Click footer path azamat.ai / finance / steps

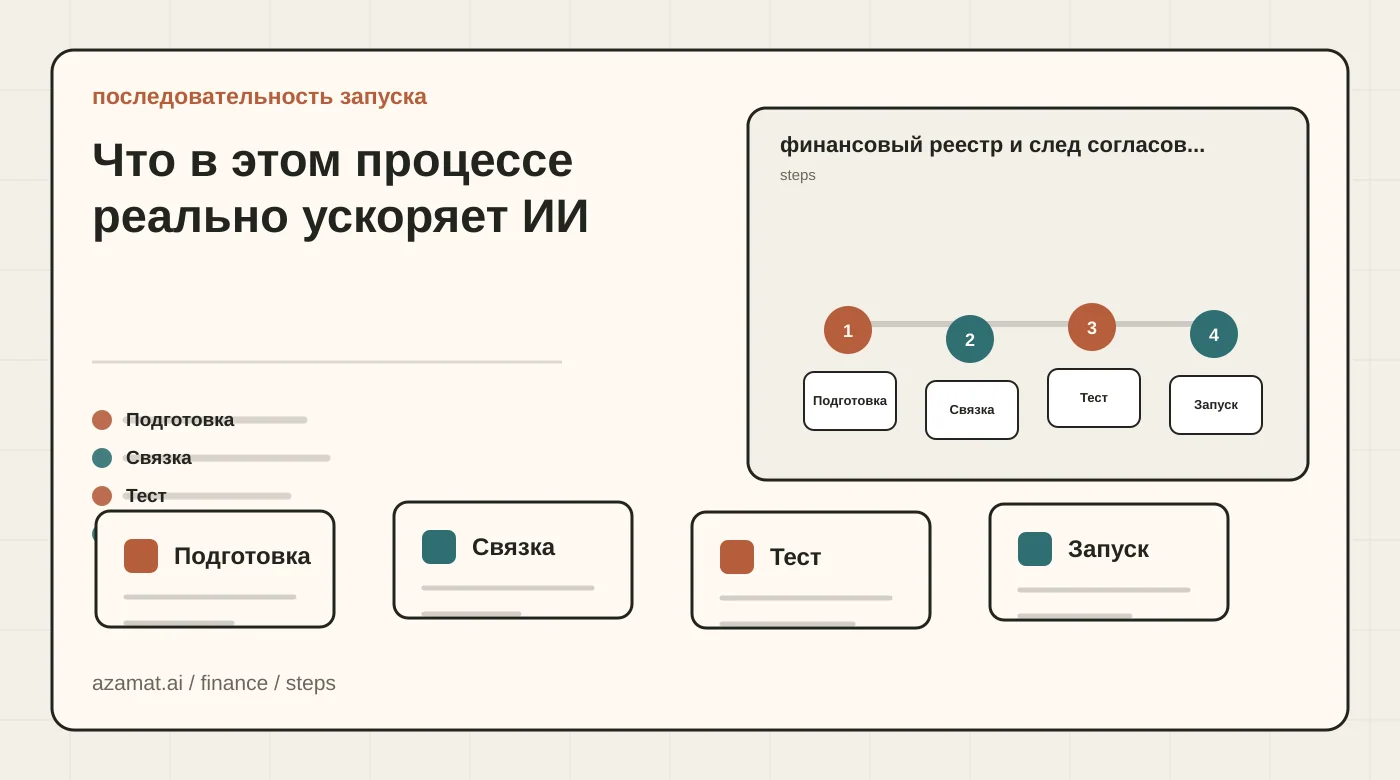214,683
